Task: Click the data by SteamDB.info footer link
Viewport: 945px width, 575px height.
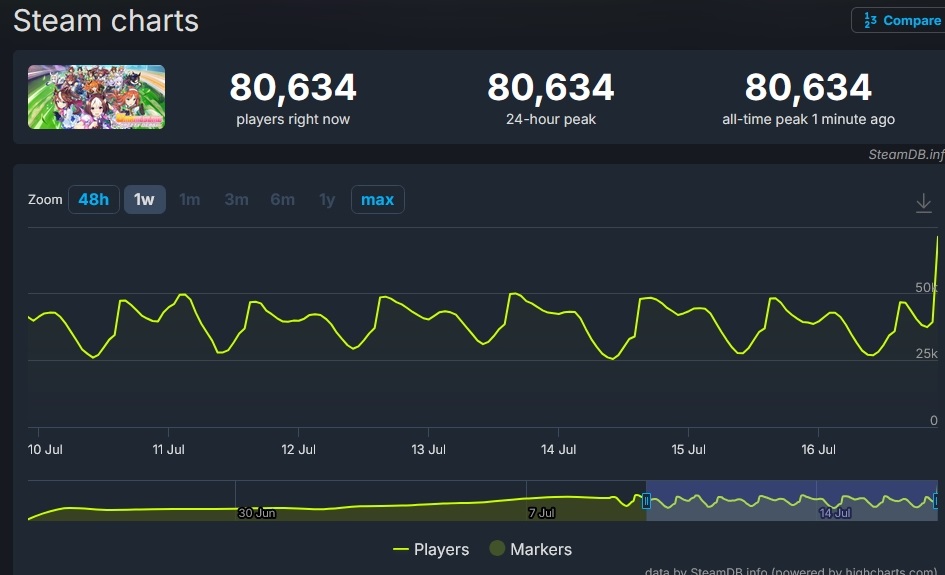Action: [791, 570]
